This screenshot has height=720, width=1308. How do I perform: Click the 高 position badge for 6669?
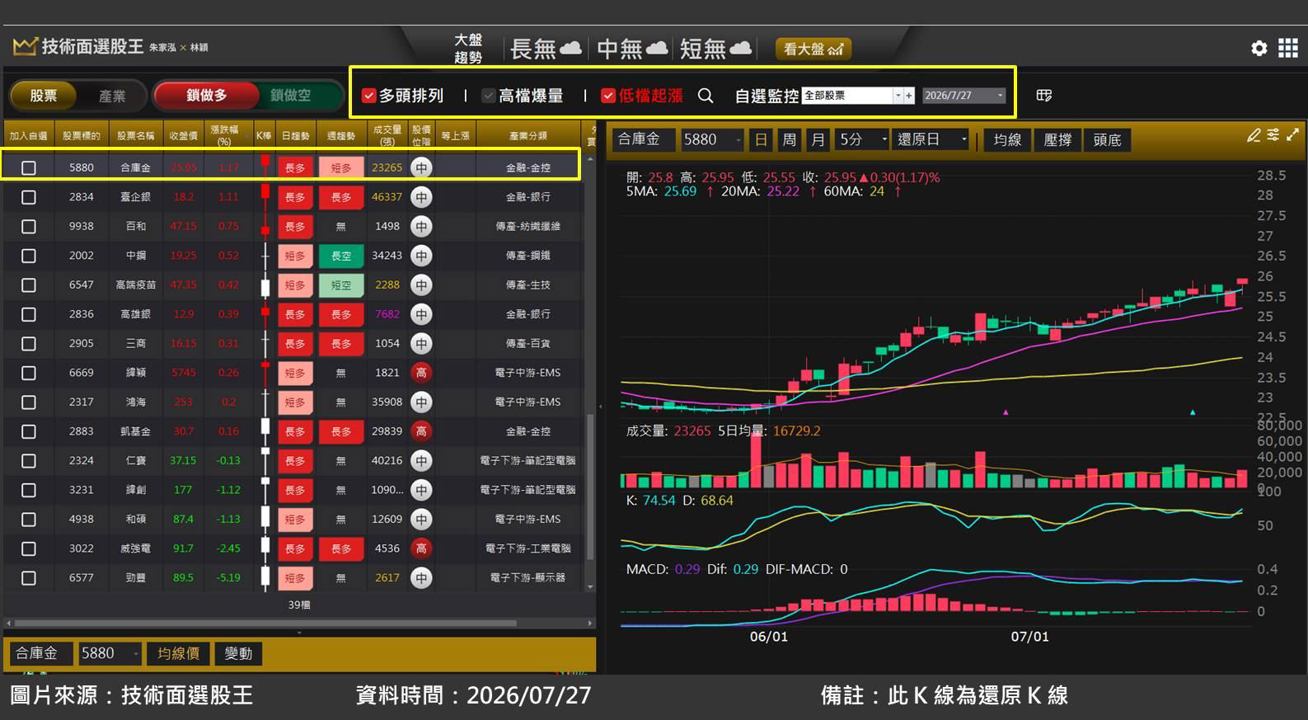421,373
